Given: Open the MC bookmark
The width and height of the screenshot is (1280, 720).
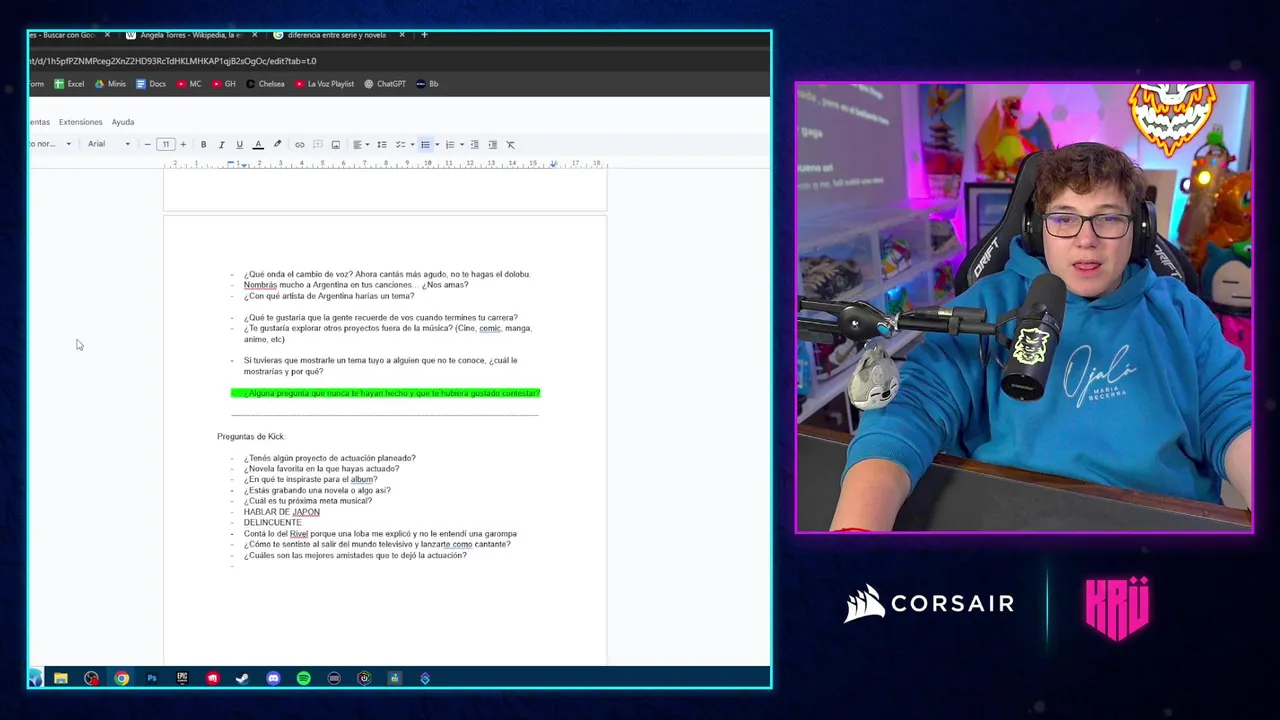Looking at the screenshot, I should (x=189, y=84).
